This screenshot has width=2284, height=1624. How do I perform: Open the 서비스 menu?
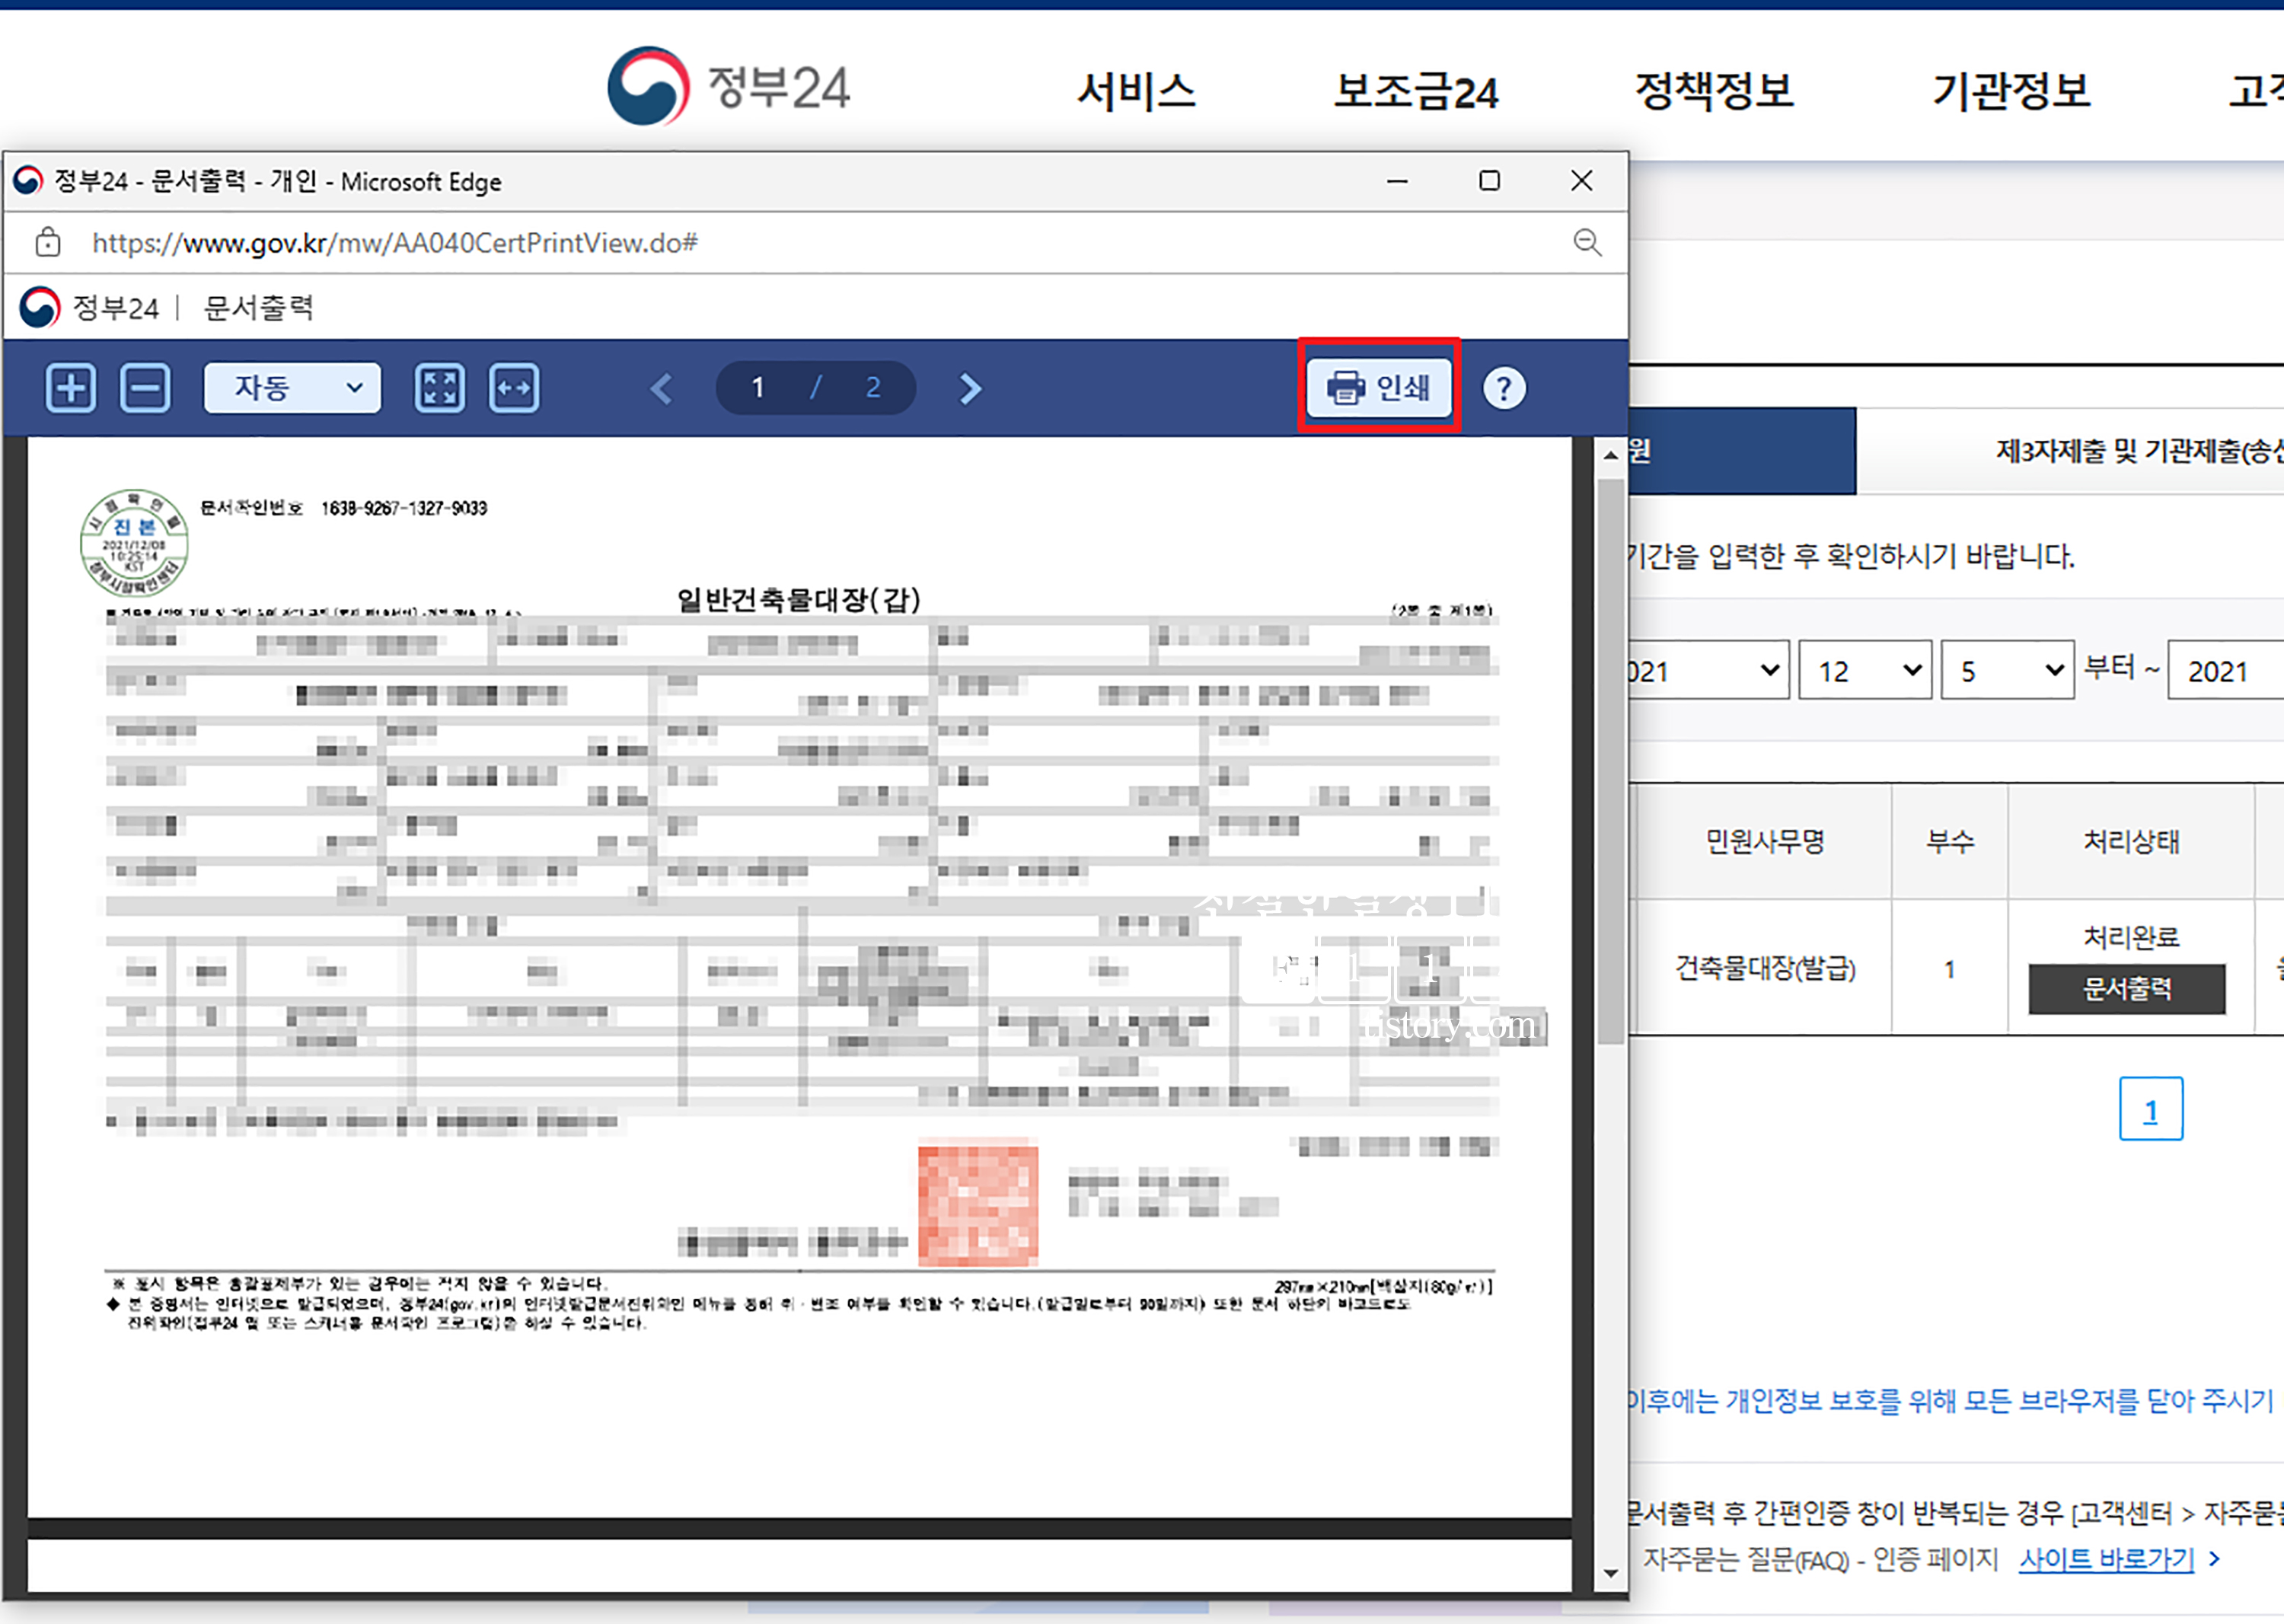pyautogui.click(x=1136, y=91)
